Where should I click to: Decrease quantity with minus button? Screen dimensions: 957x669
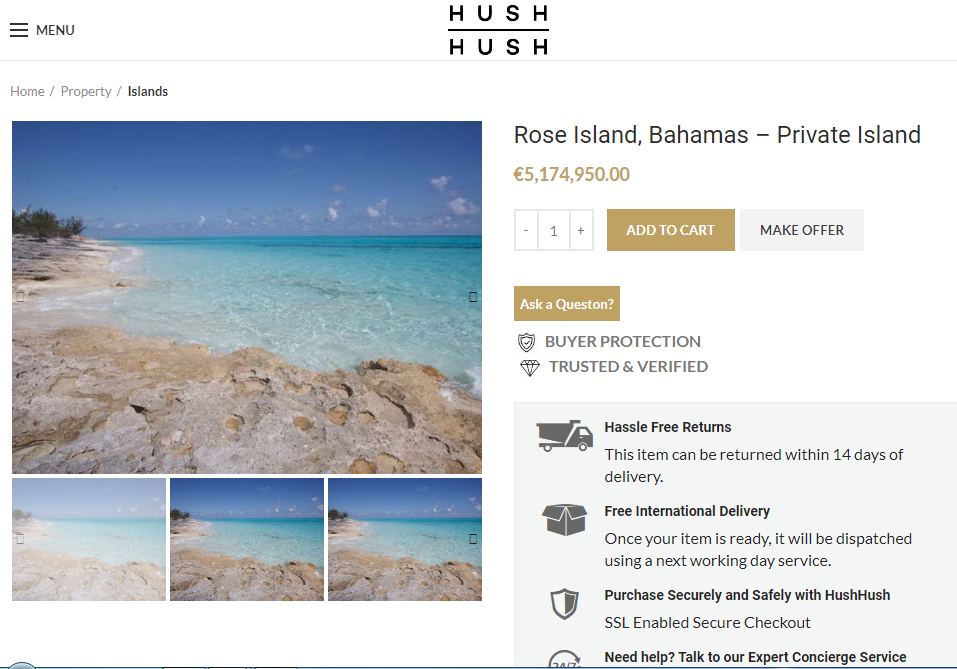(527, 230)
